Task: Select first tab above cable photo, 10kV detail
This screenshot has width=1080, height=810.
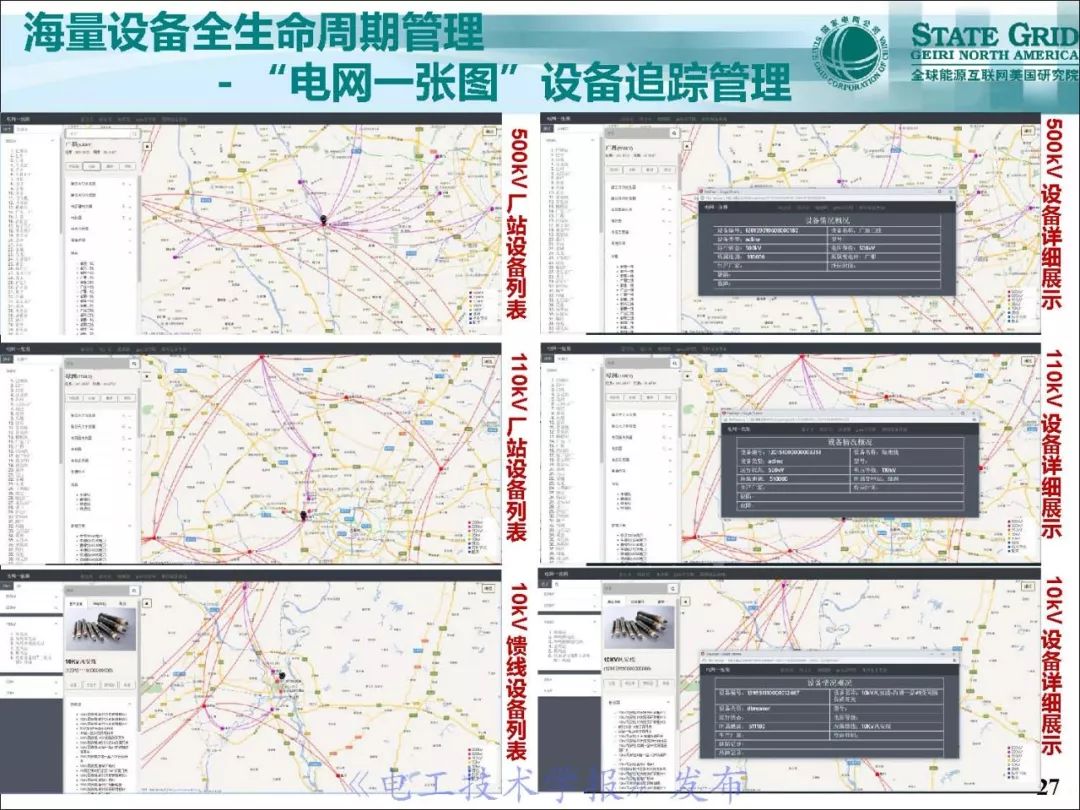Action: coord(613,601)
